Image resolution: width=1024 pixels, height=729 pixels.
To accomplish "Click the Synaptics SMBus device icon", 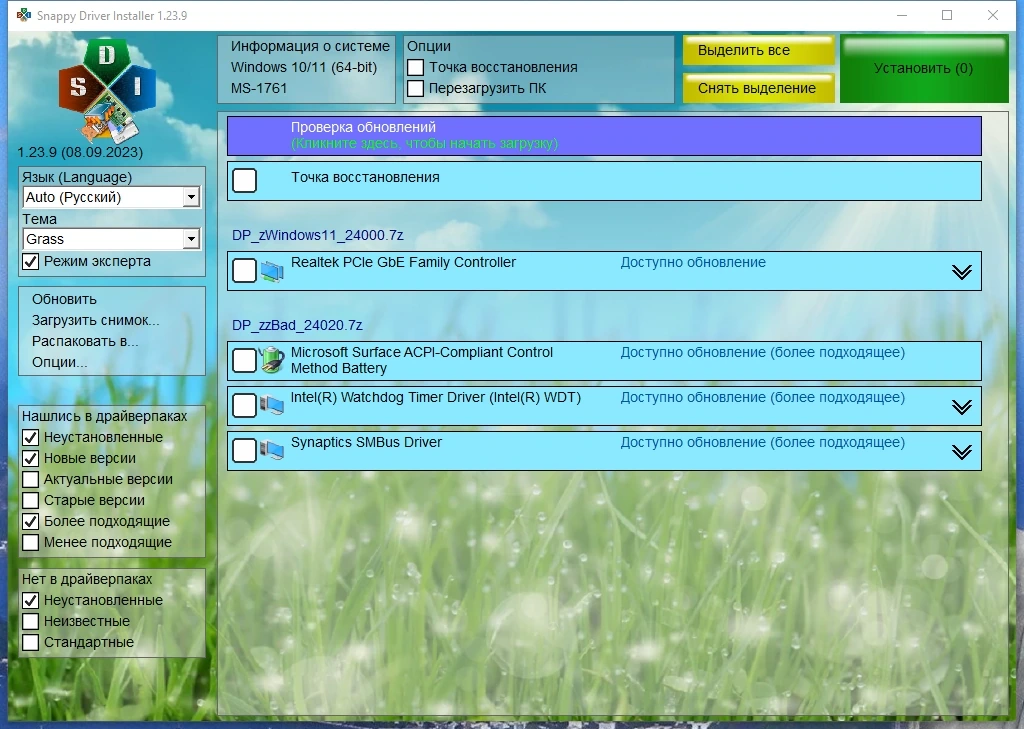I will 272,450.
